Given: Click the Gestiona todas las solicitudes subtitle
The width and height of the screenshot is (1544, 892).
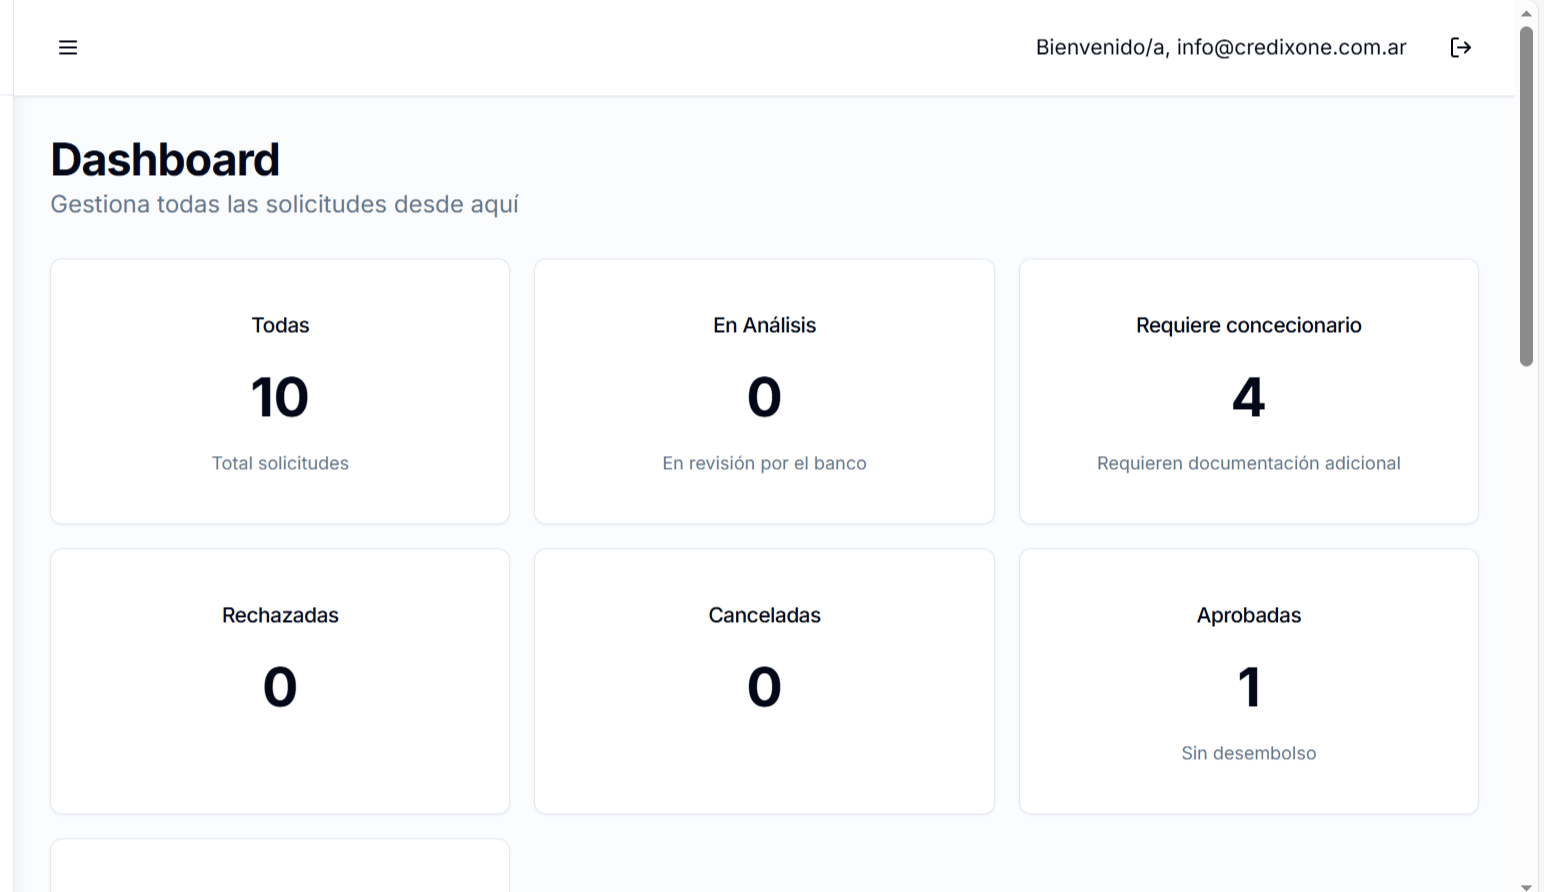Looking at the screenshot, I should (285, 204).
